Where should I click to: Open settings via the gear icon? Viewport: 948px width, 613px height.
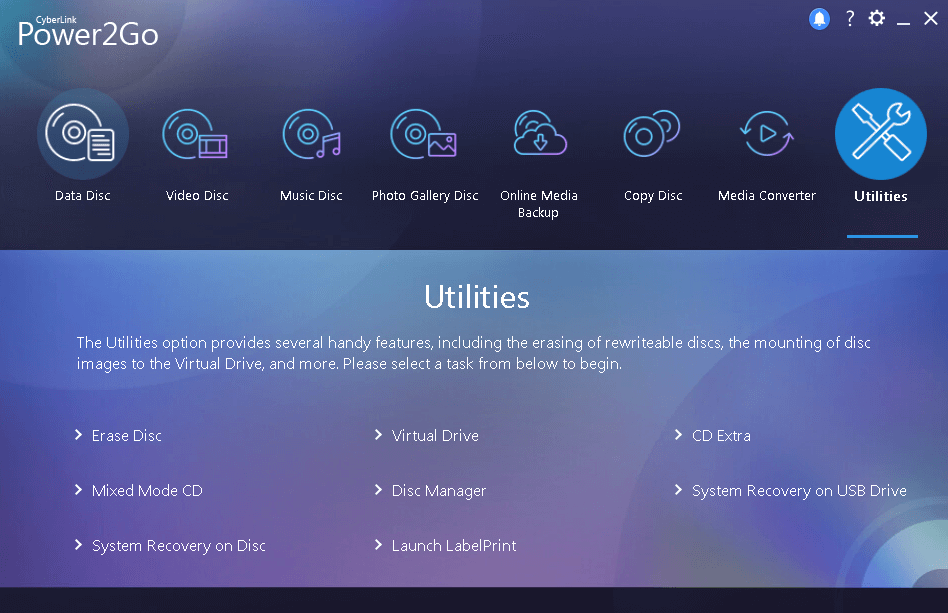[x=877, y=19]
